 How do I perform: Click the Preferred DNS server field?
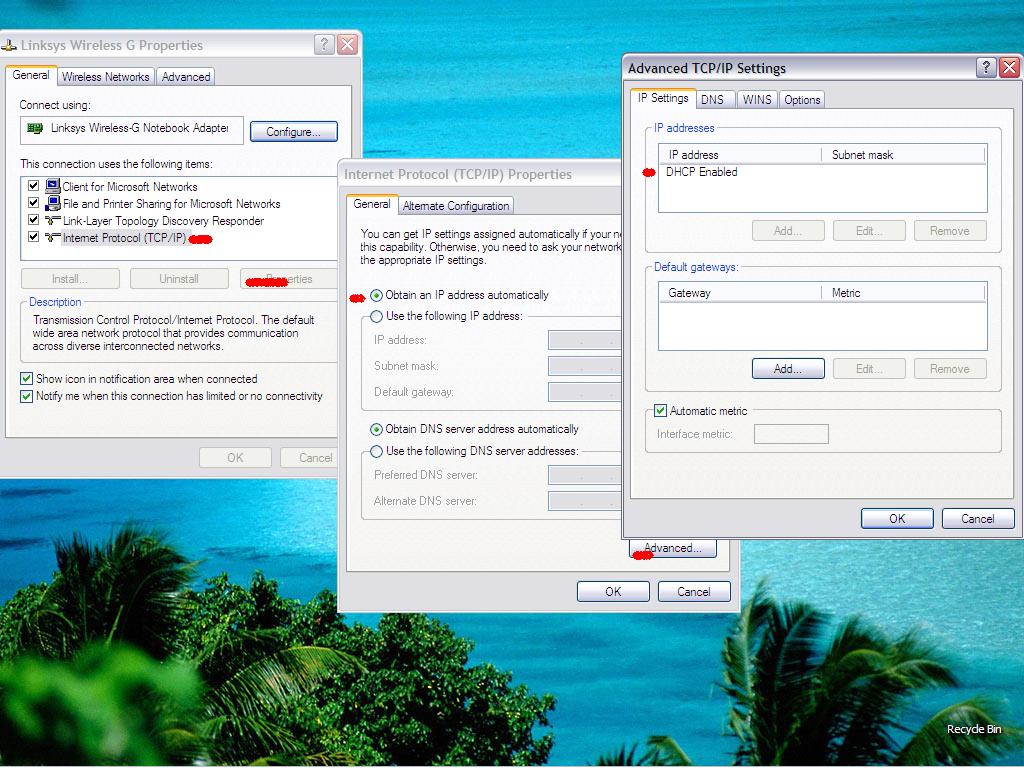tap(584, 475)
